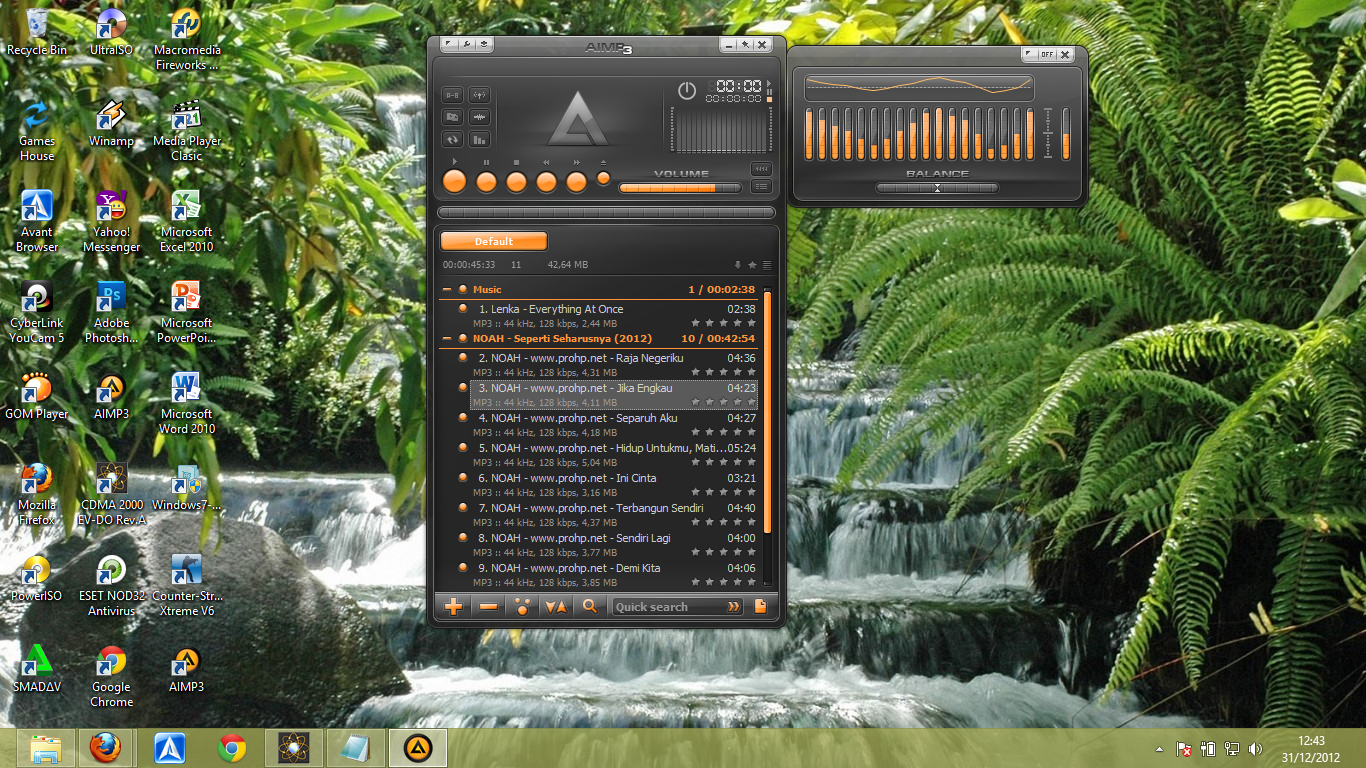Adjust the BALANCE slider
Image resolution: width=1366 pixels, height=768 pixels.
click(937, 187)
